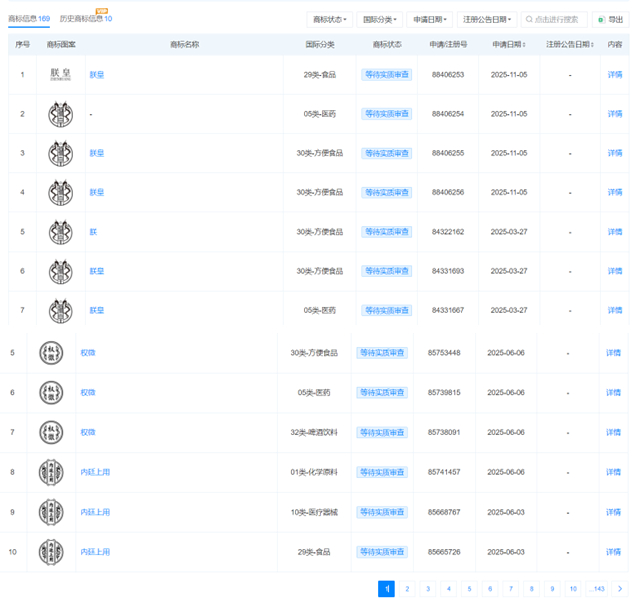Click the search magnifier icon

pos(529,19)
